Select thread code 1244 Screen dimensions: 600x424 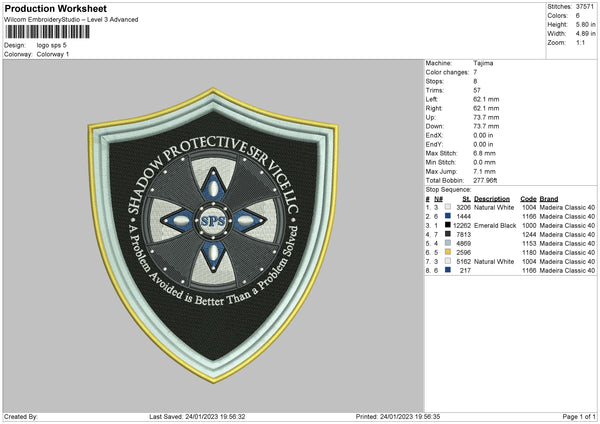click(529, 235)
